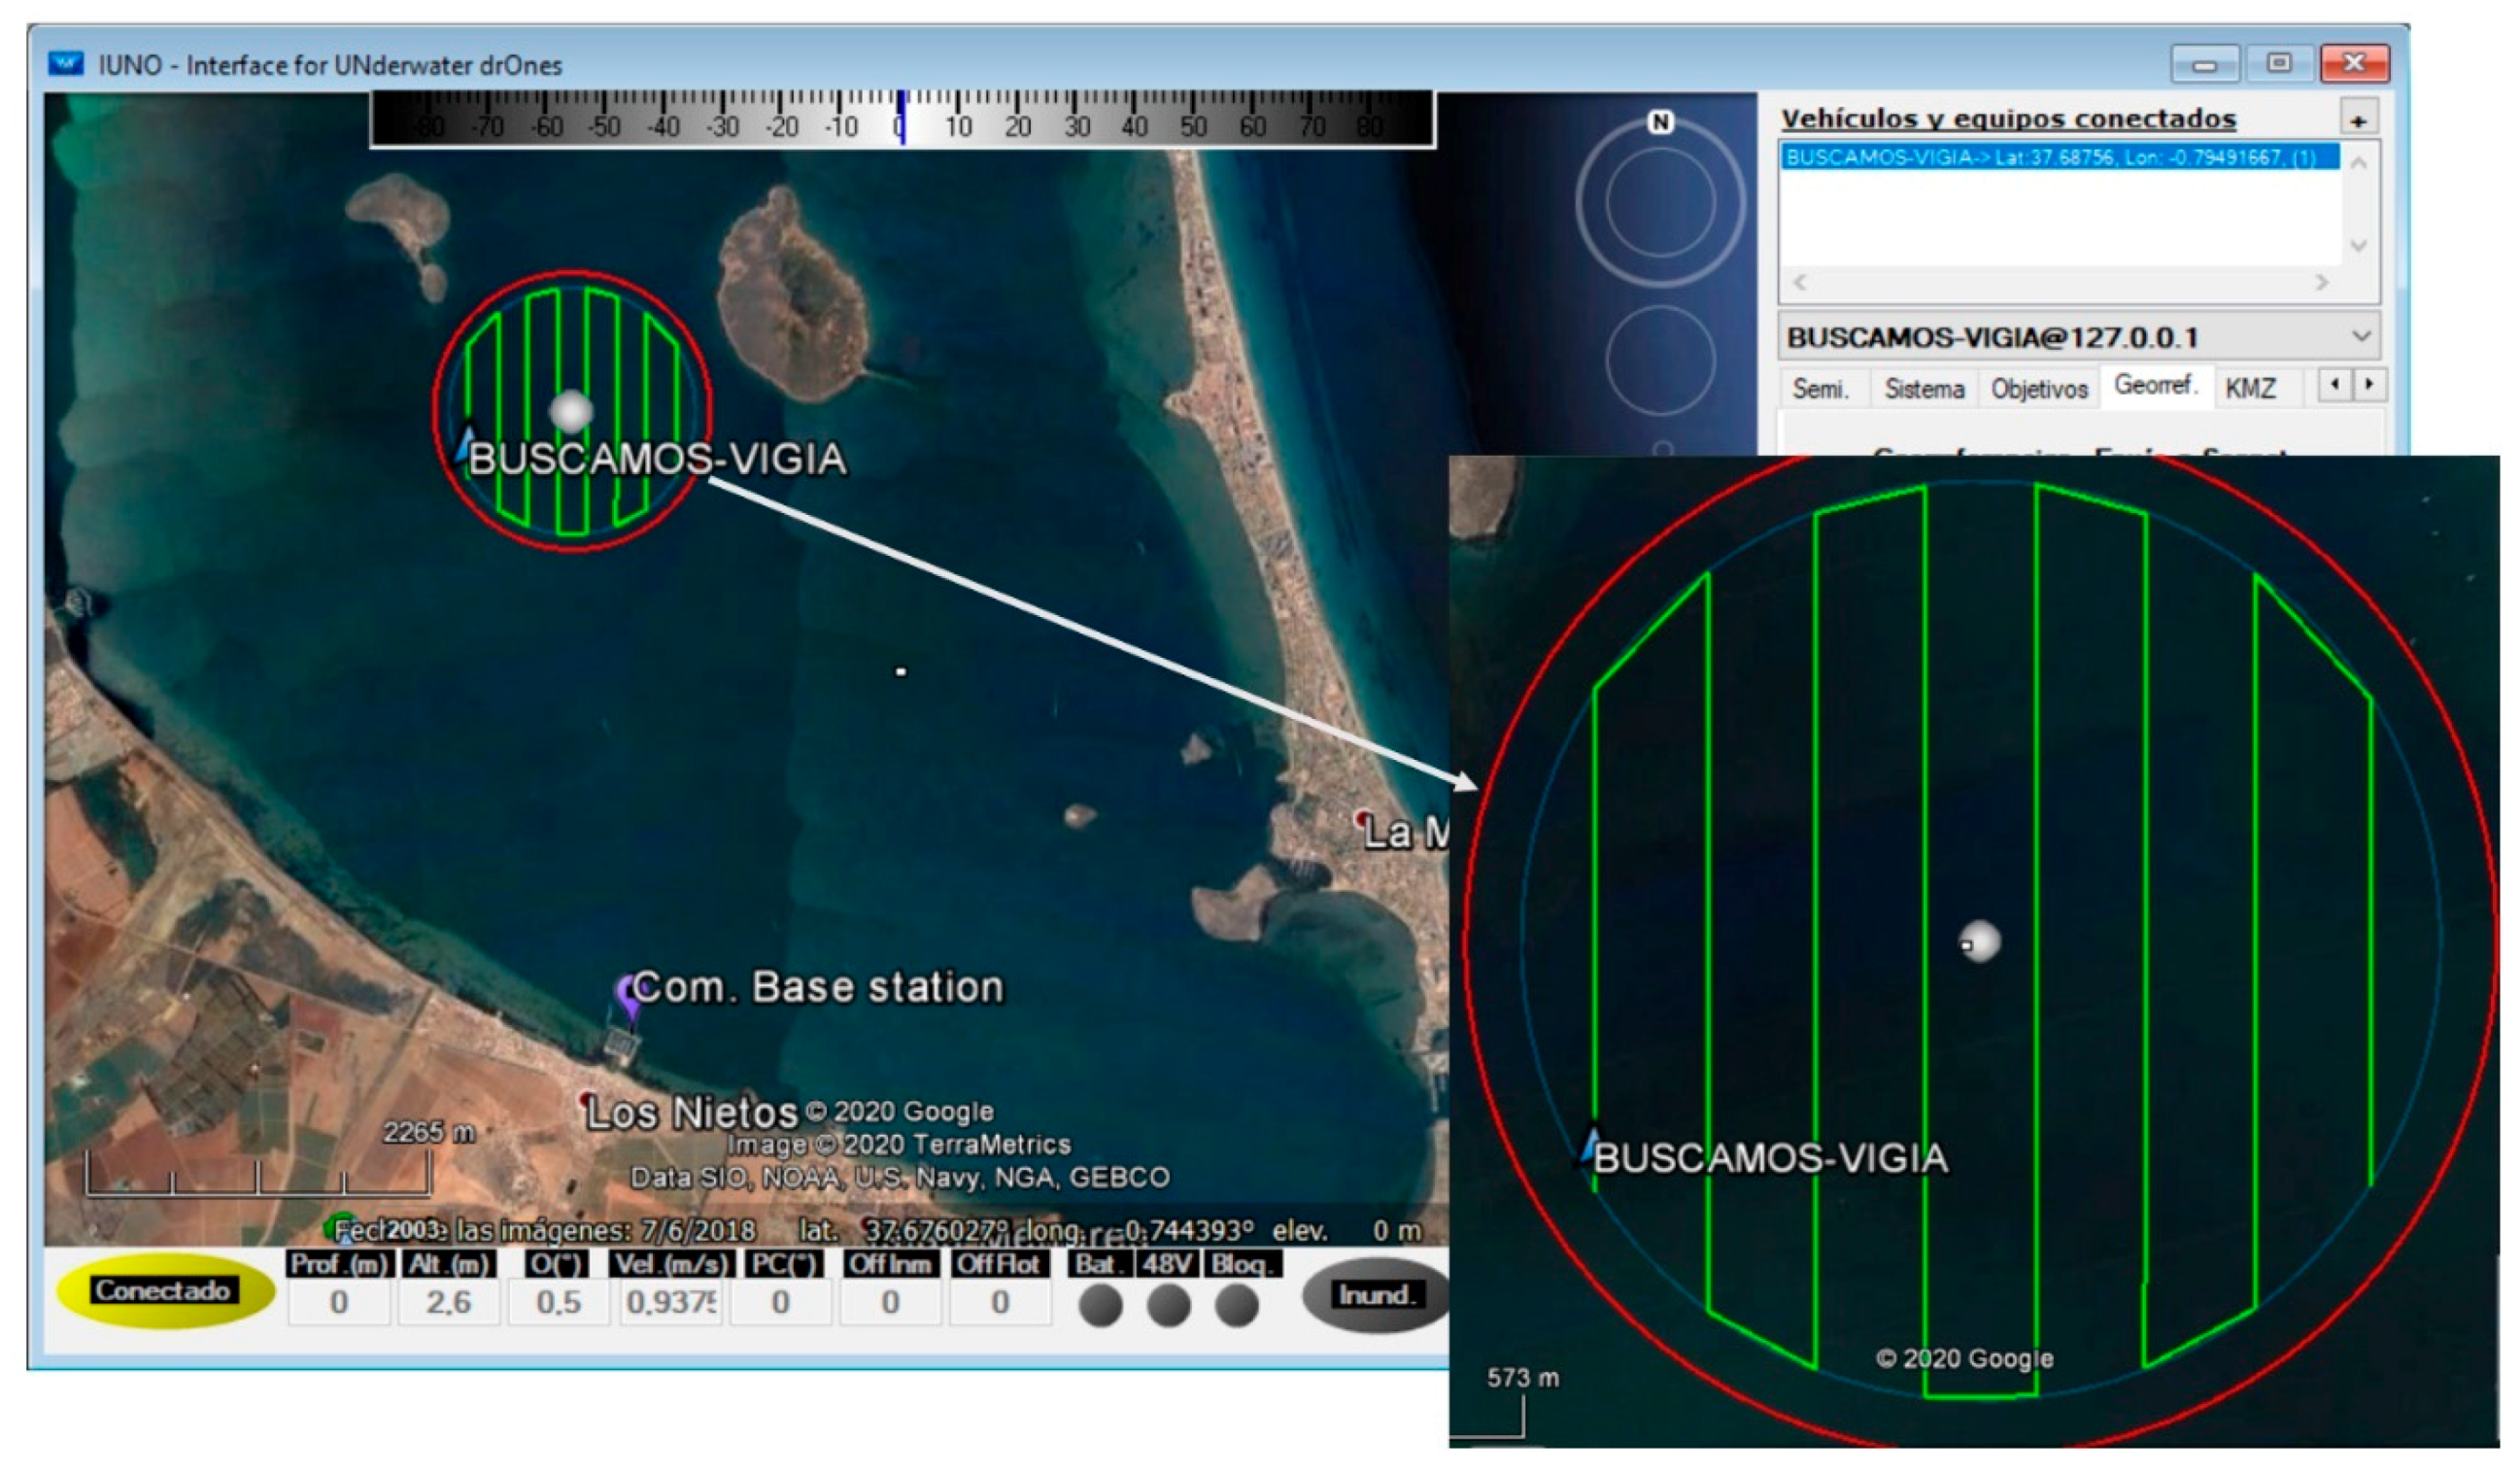Click the IUNO app icon in title bar
Image resolution: width=2520 pixels, height=1472 pixels.
(x=66, y=64)
